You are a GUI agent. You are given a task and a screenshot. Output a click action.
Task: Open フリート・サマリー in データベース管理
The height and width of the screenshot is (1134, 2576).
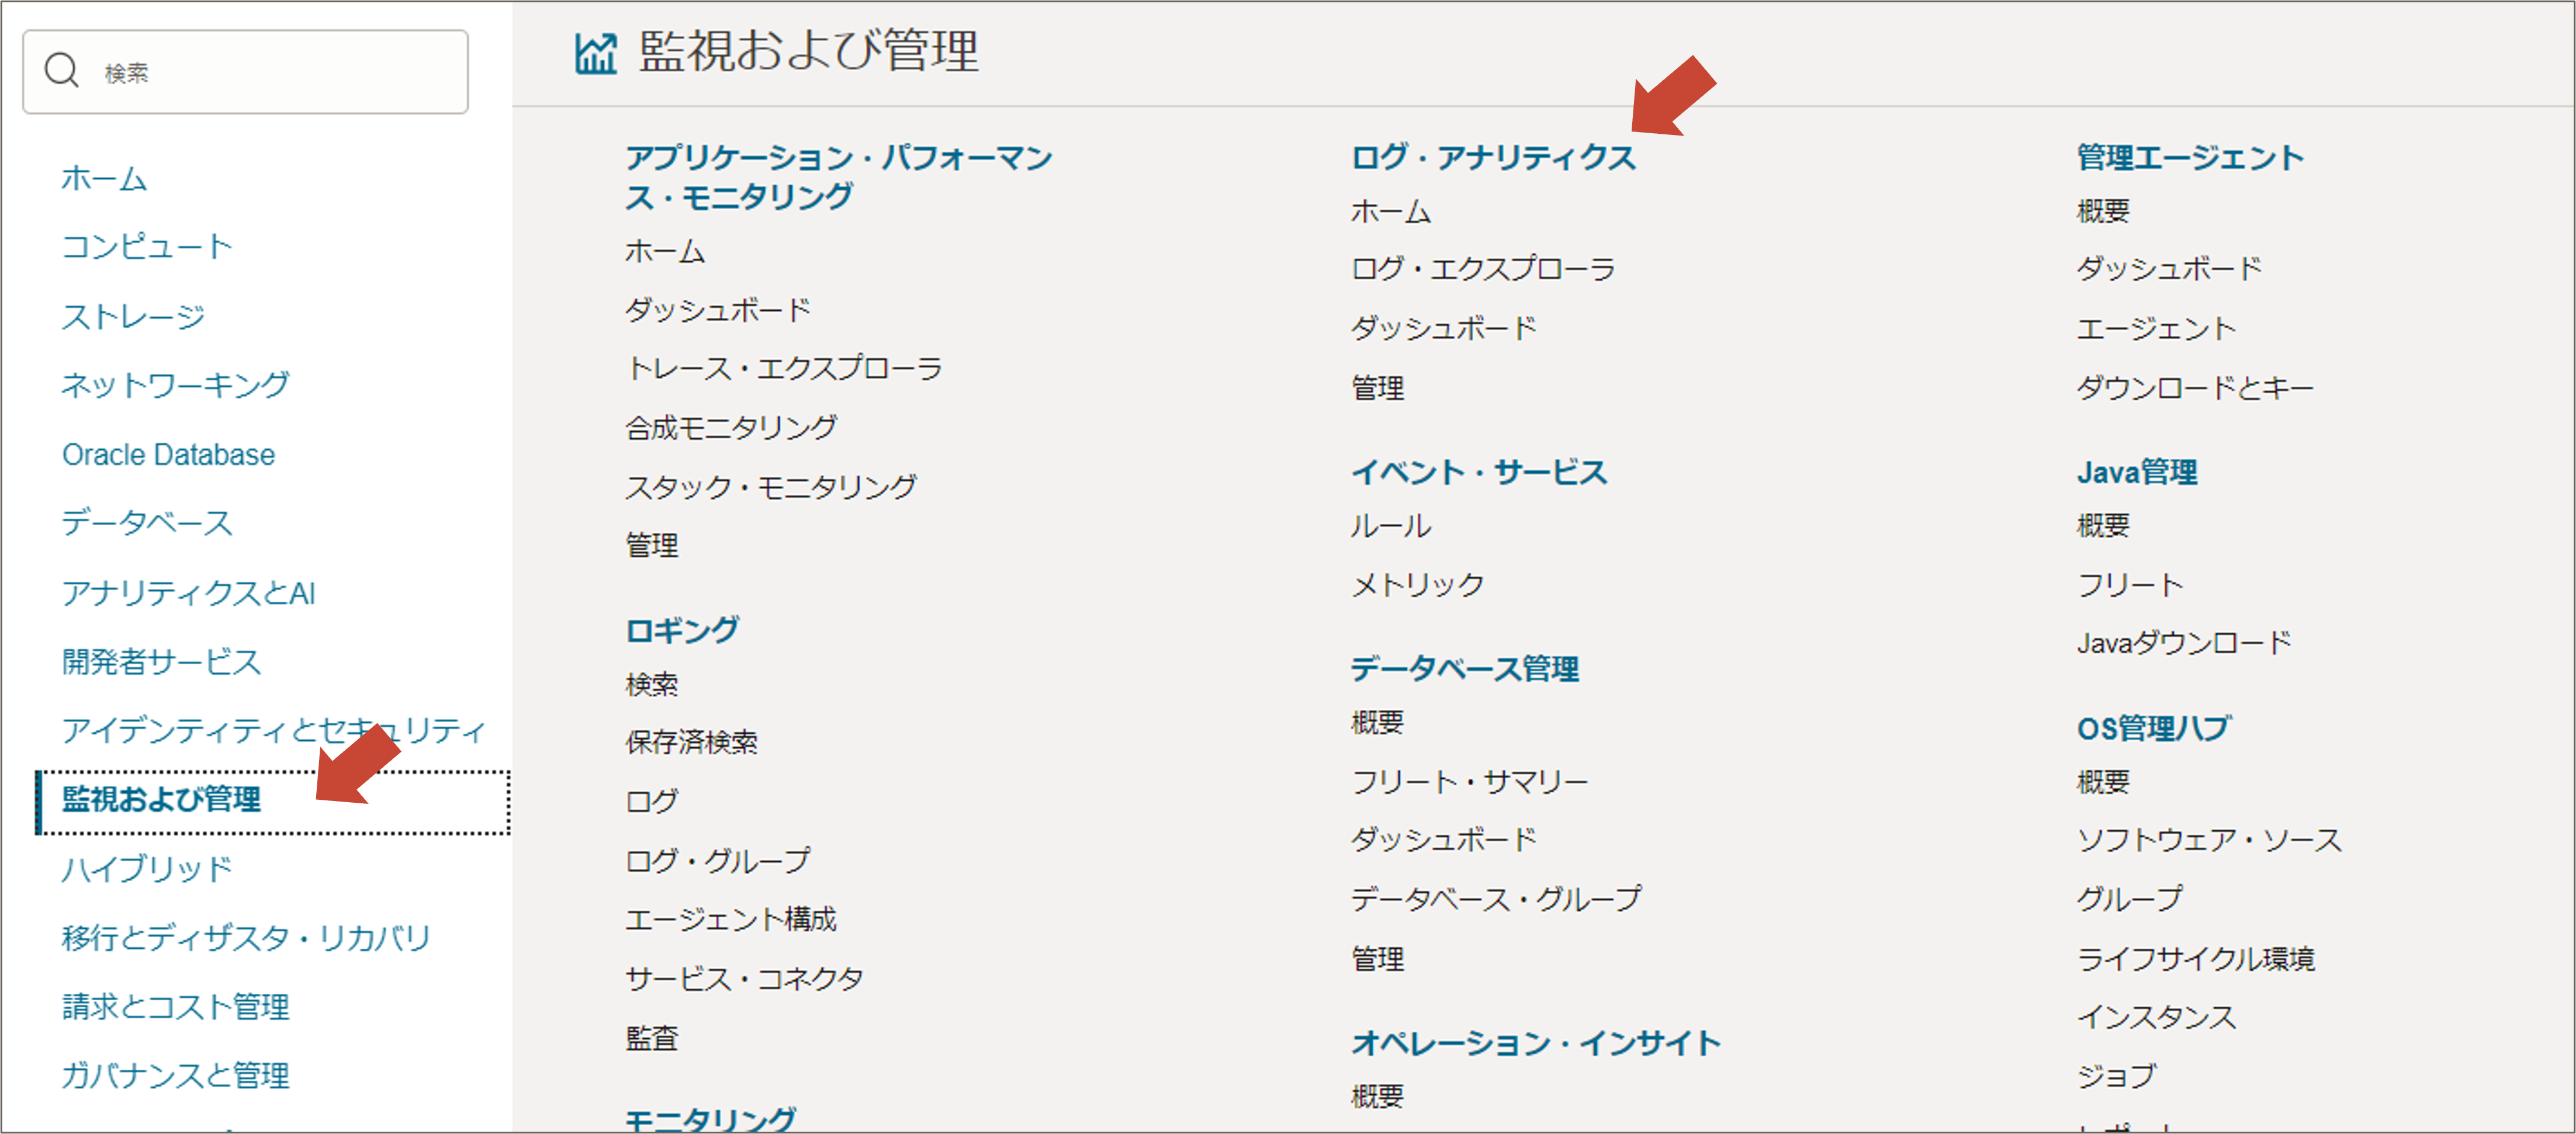click(1469, 782)
